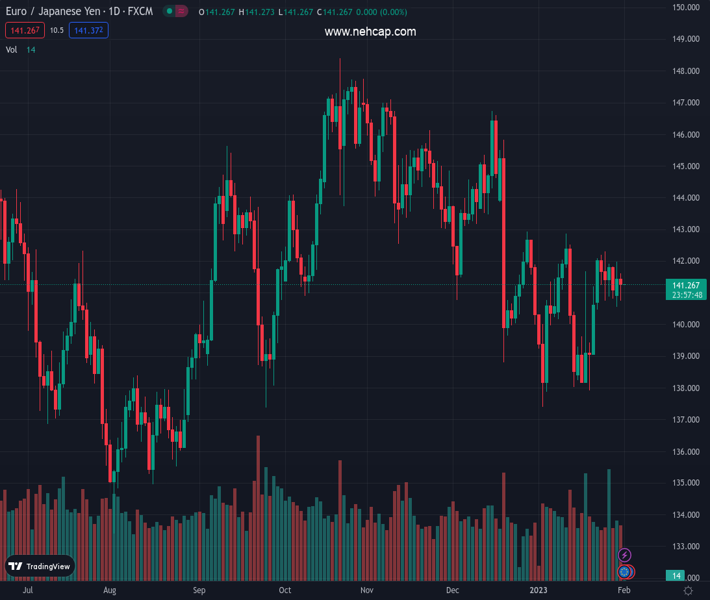
Task: Click the purple lightning event marker
Action: (625, 555)
